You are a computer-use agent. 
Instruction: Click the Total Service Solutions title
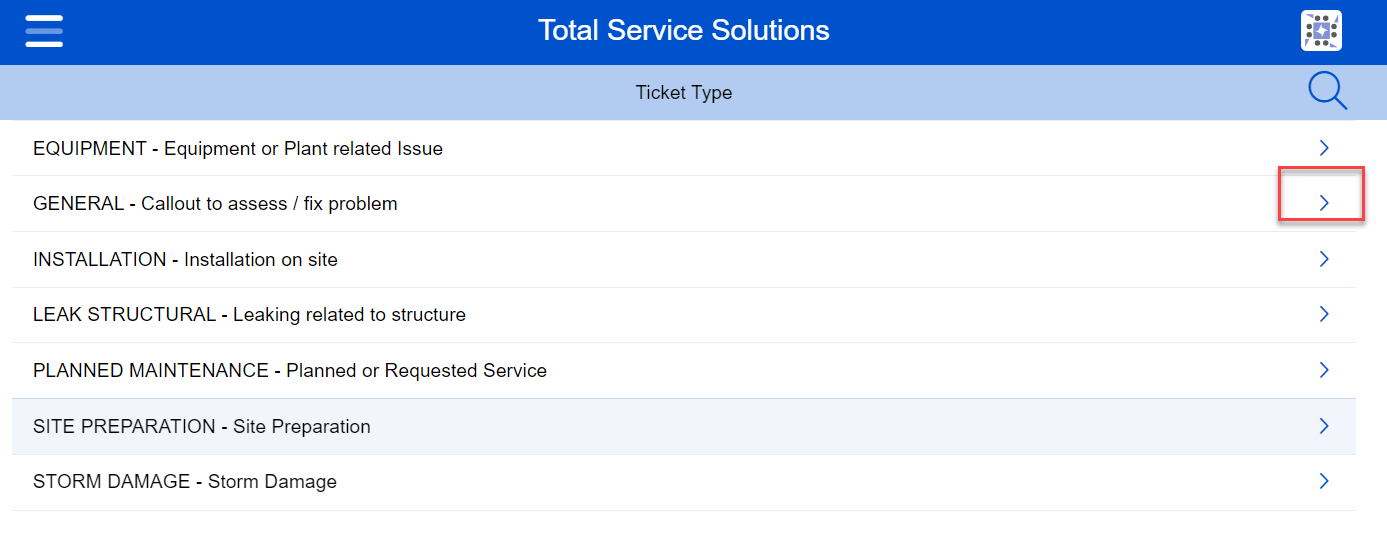[x=684, y=31]
